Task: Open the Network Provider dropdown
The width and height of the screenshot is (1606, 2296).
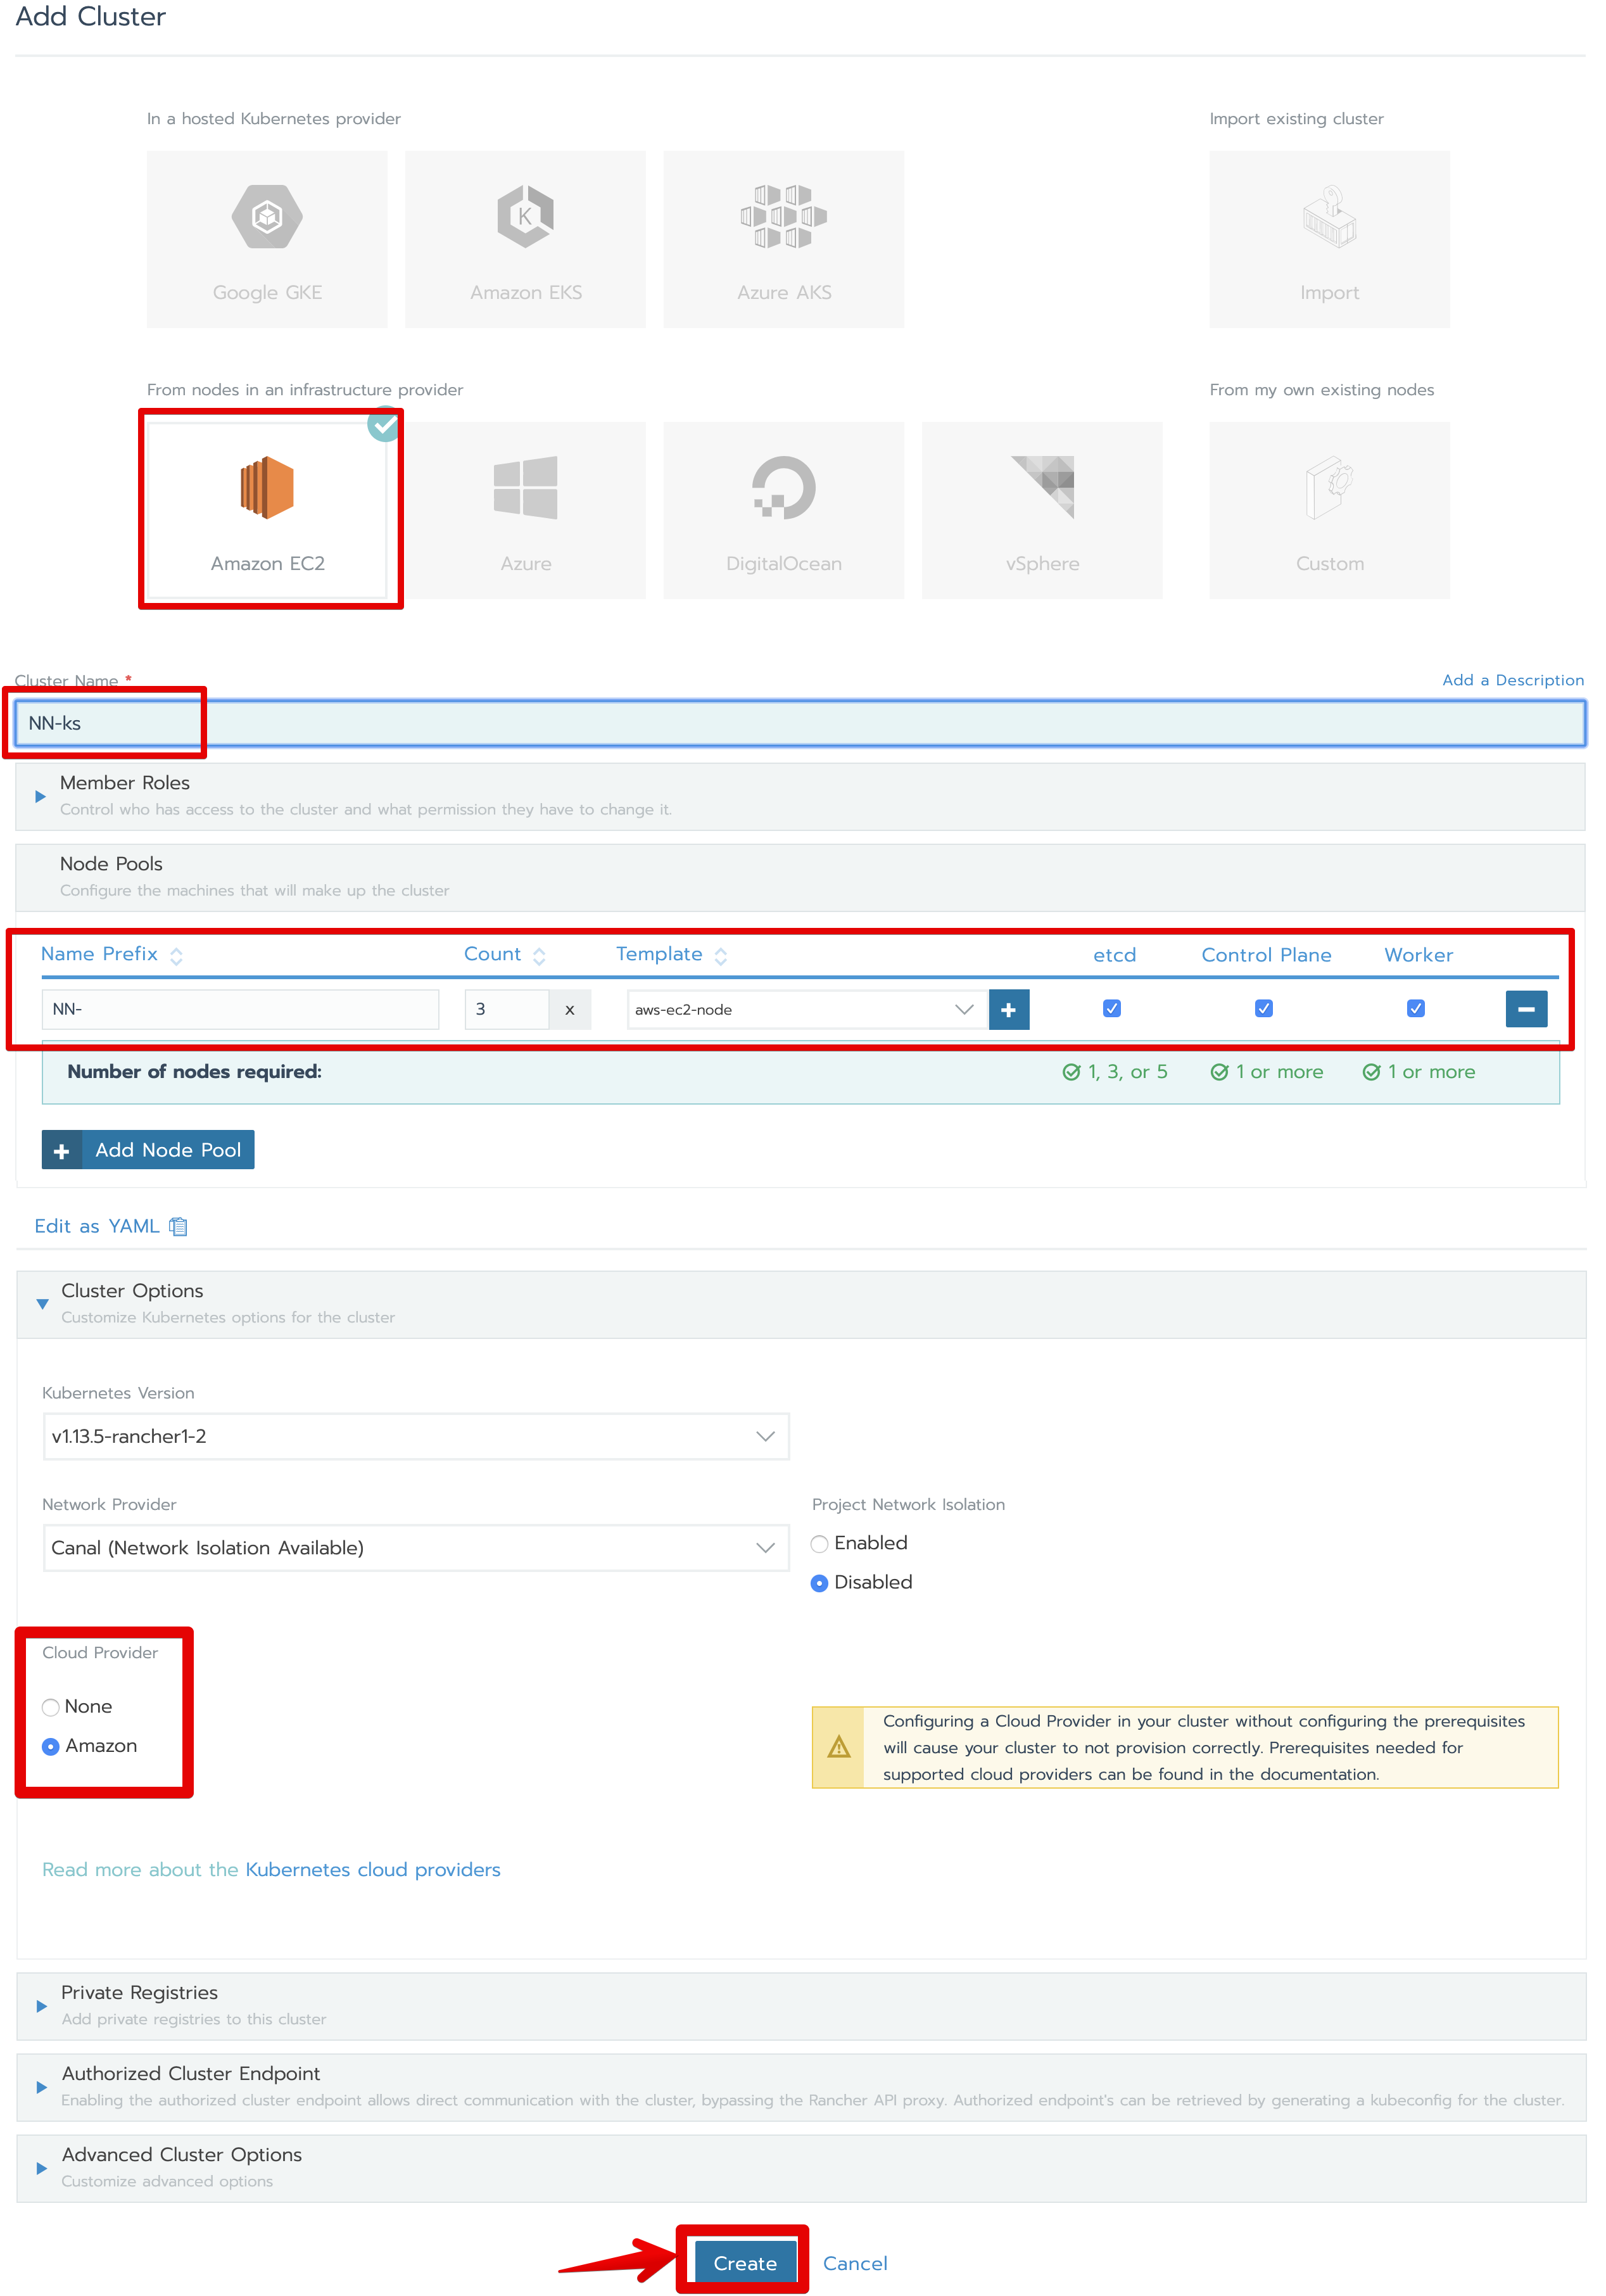Action: tap(415, 1548)
